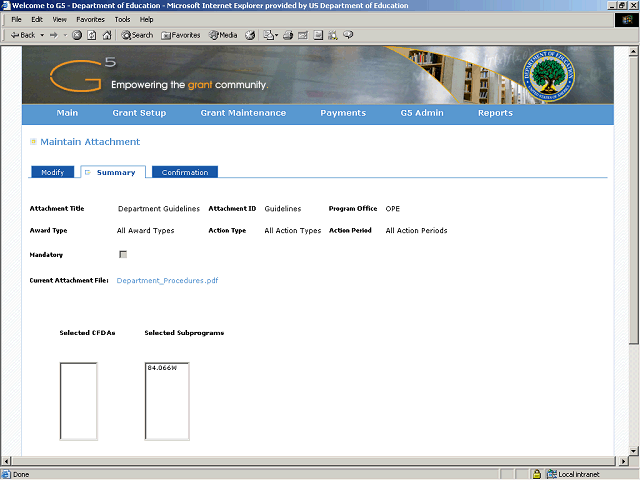Click the 'All Action Types' value

[x=293, y=231]
